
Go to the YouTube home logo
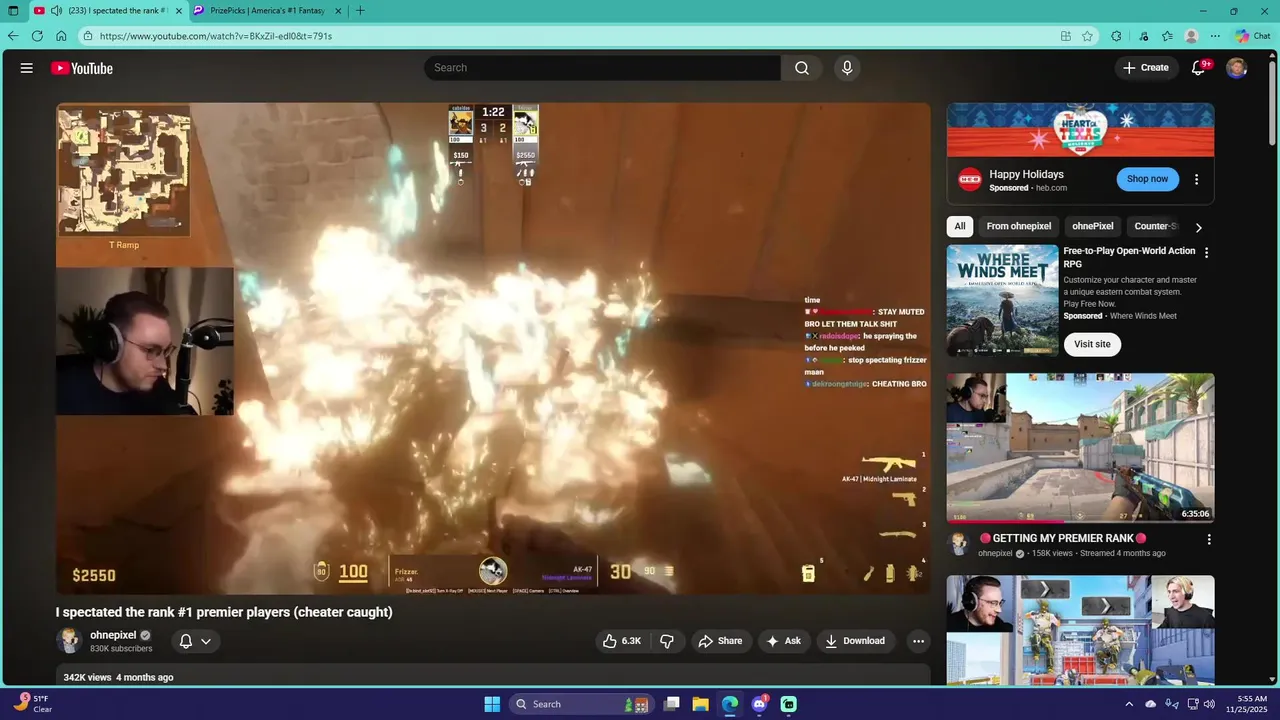pos(82,68)
